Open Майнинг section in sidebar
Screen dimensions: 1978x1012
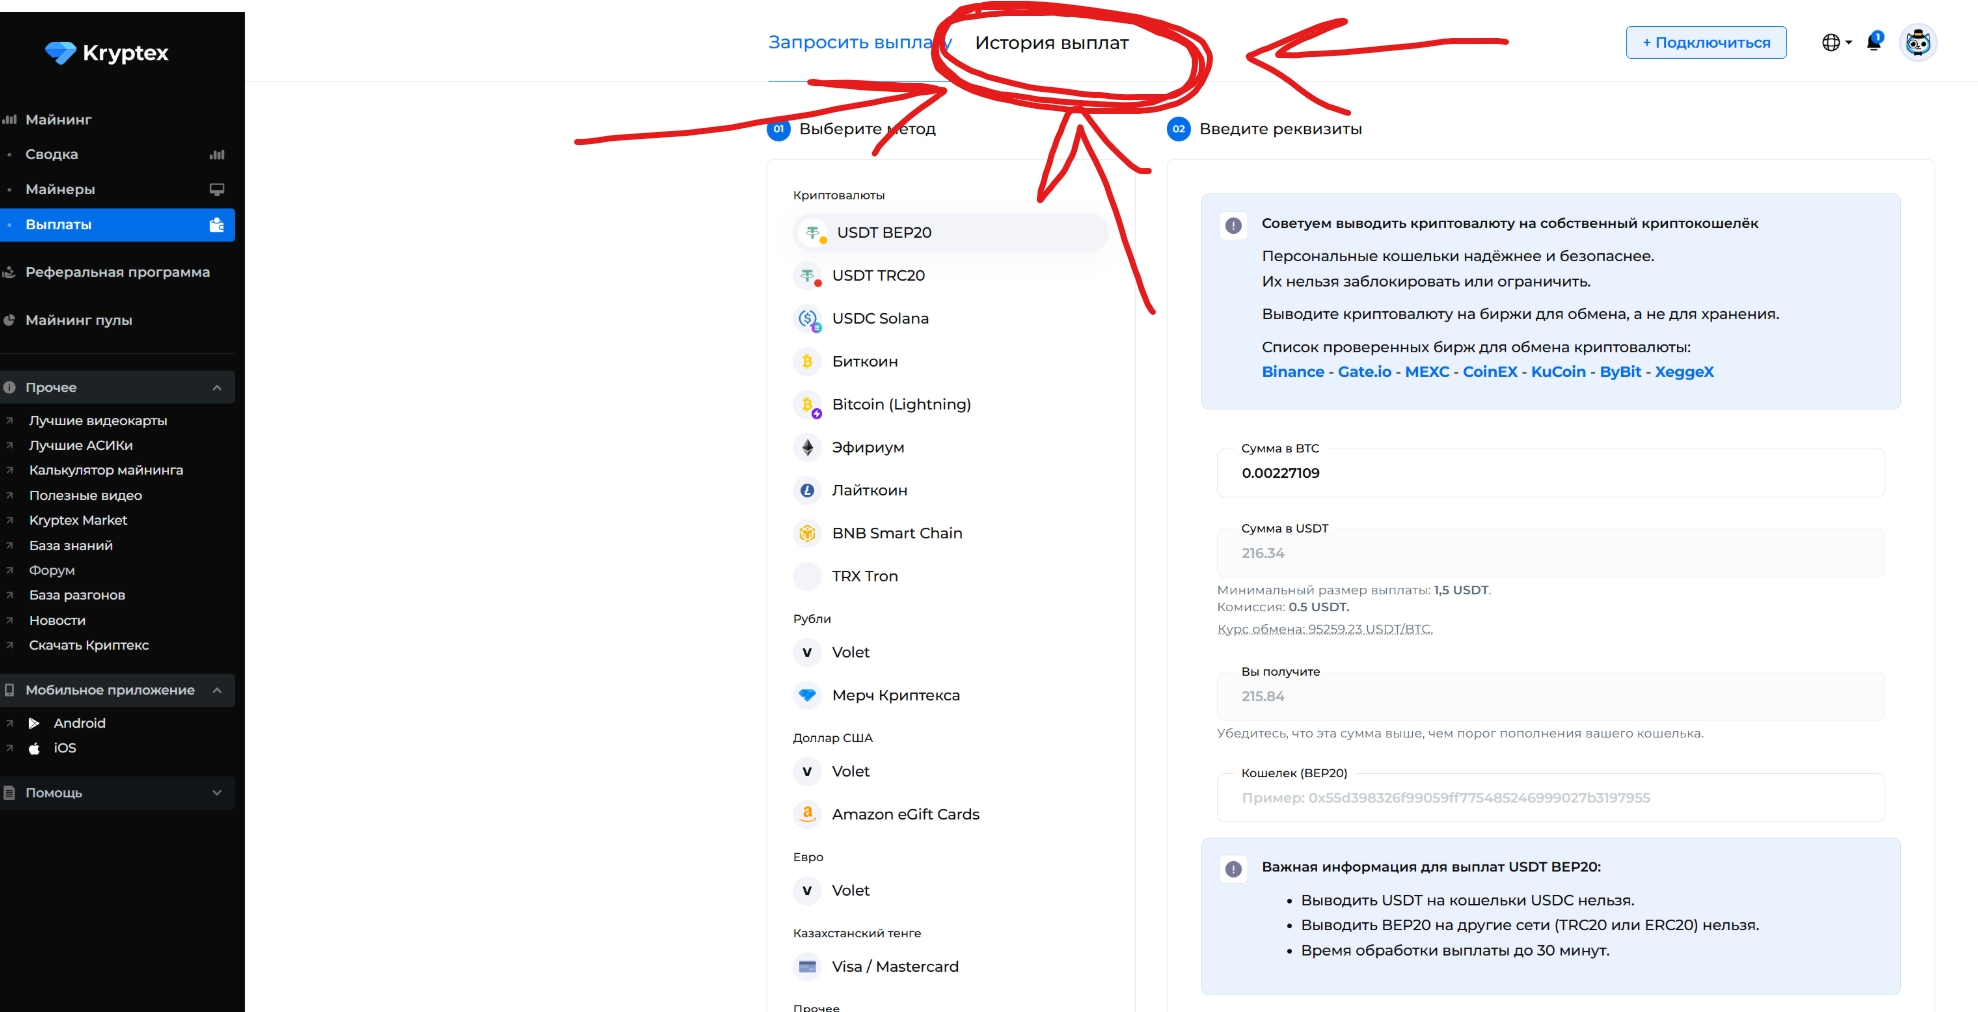(x=58, y=119)
